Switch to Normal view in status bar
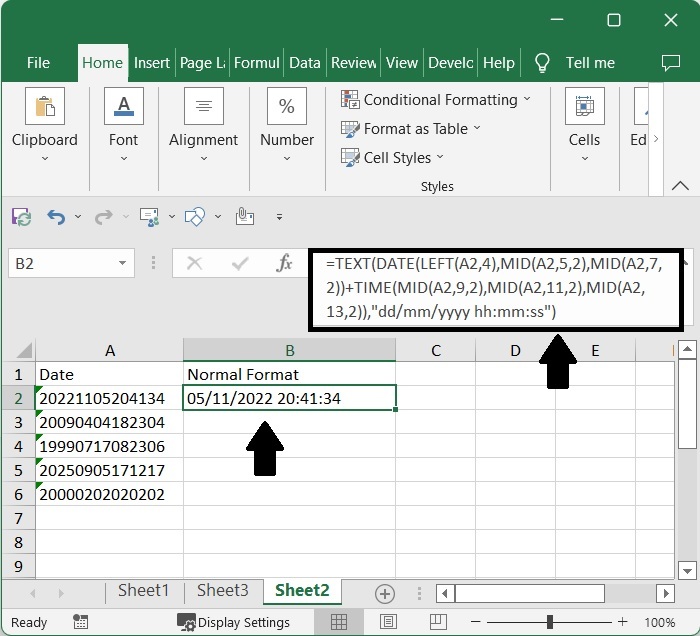Image resolution: width=700 pixels, height=636 pixels. (339, 622)
